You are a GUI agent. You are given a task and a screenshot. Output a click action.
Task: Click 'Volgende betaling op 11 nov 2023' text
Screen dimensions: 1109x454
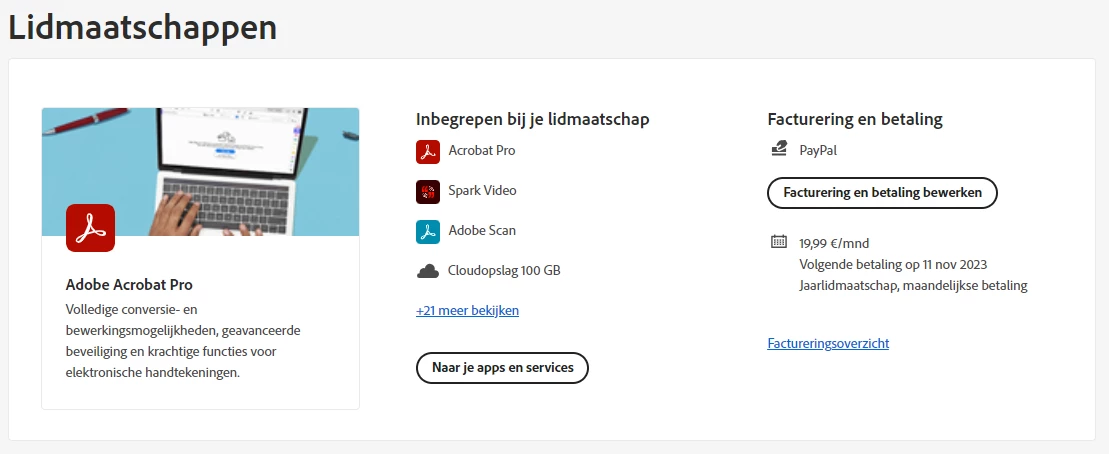tap(893, 264)
